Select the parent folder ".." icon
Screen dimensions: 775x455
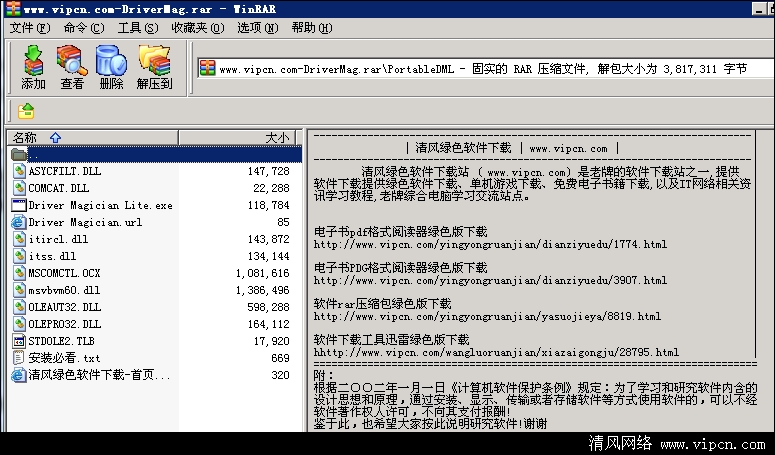tap(19, 154)
